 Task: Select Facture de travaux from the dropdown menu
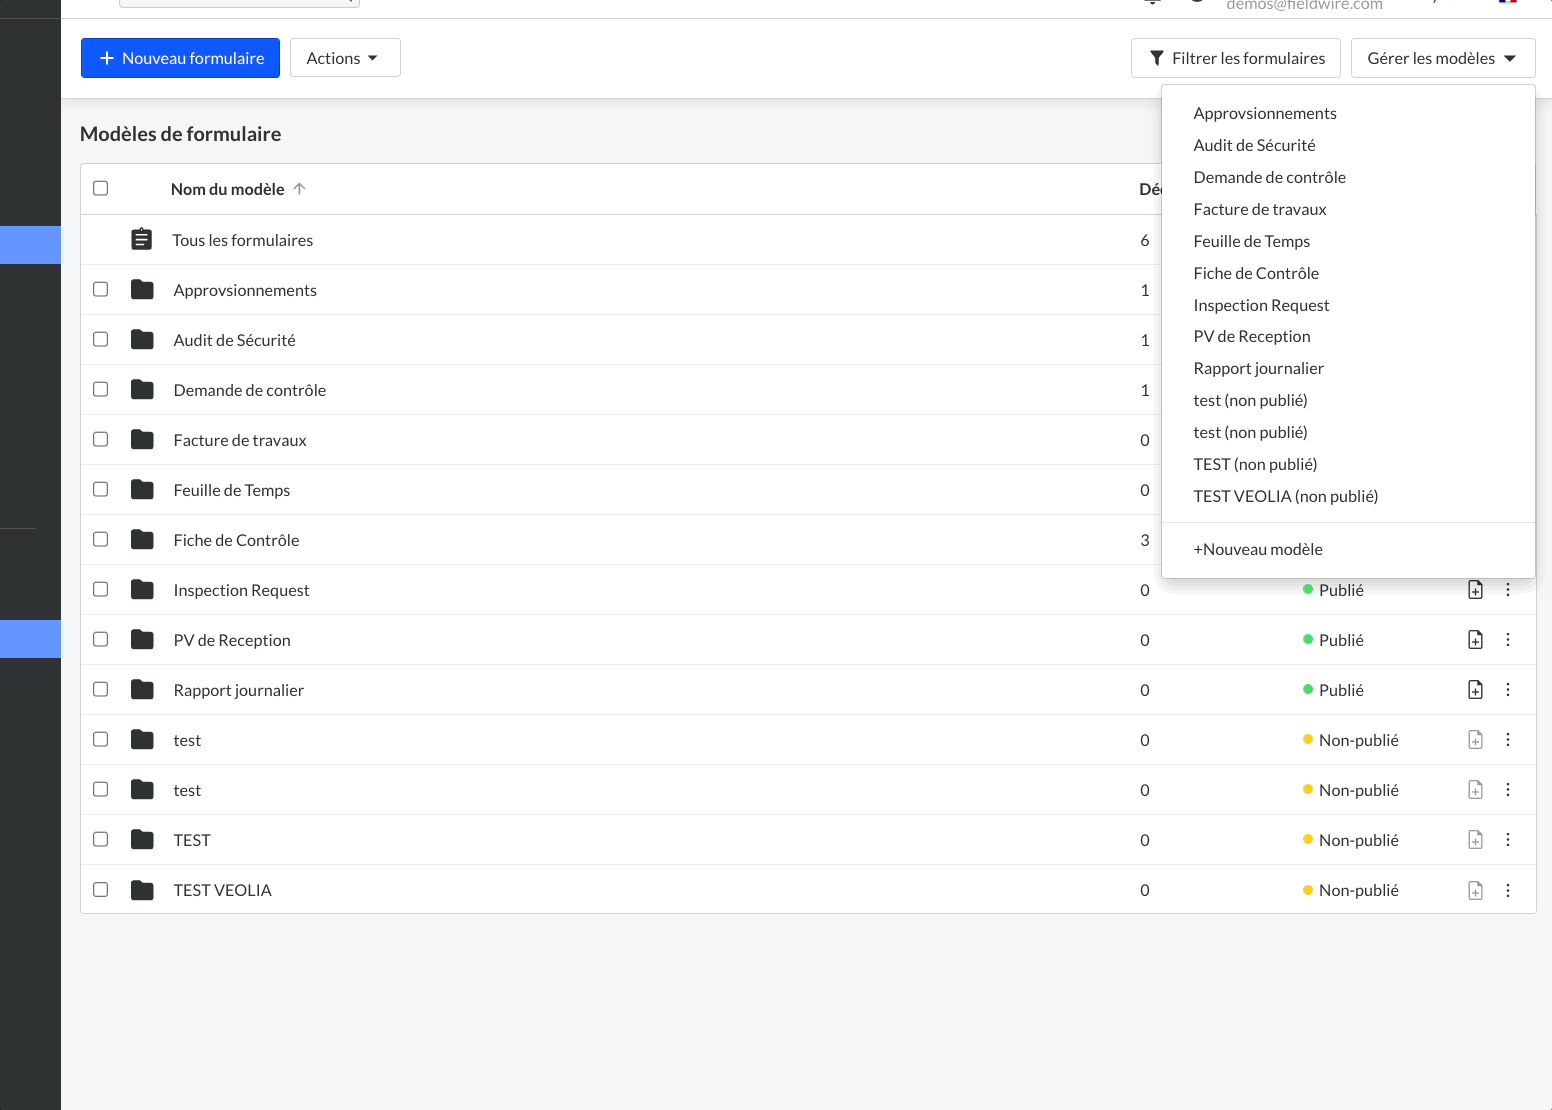[x=1259, y=209]
